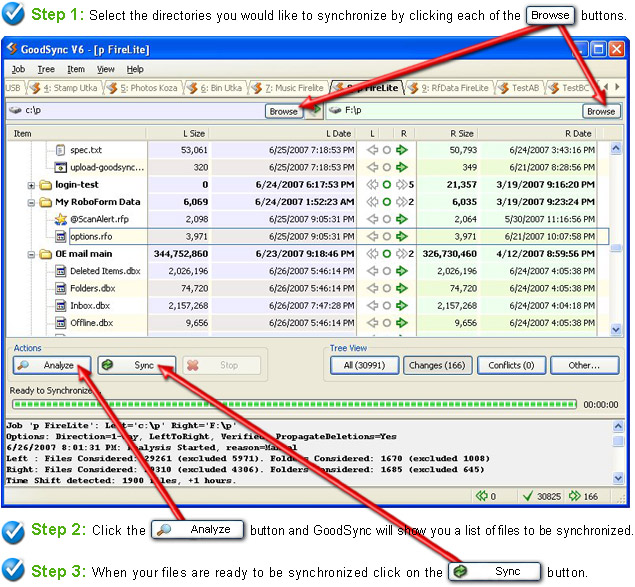This screenshot has height=587, width=635.
Task: Click the Sync button in Actions
Action: click(137, 366)
